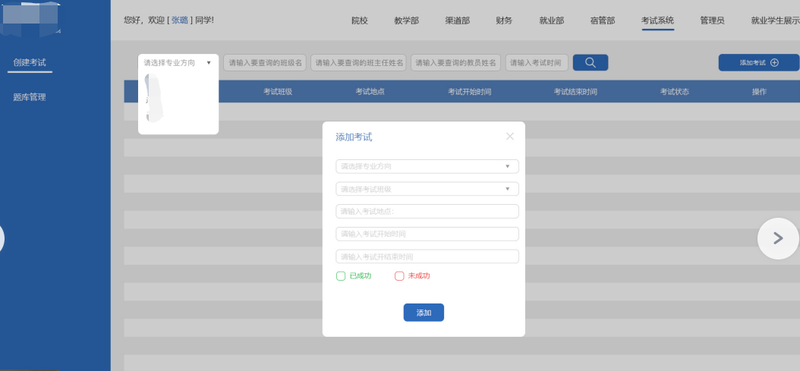
Task: Focus the 请输入考试时间 search field
Action: click(537, 63)
